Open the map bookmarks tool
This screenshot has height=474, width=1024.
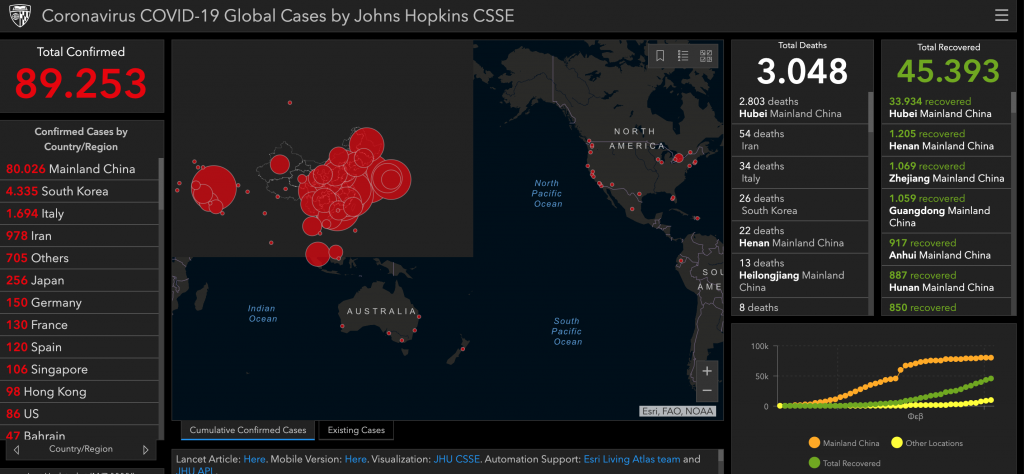click(660, 56)
